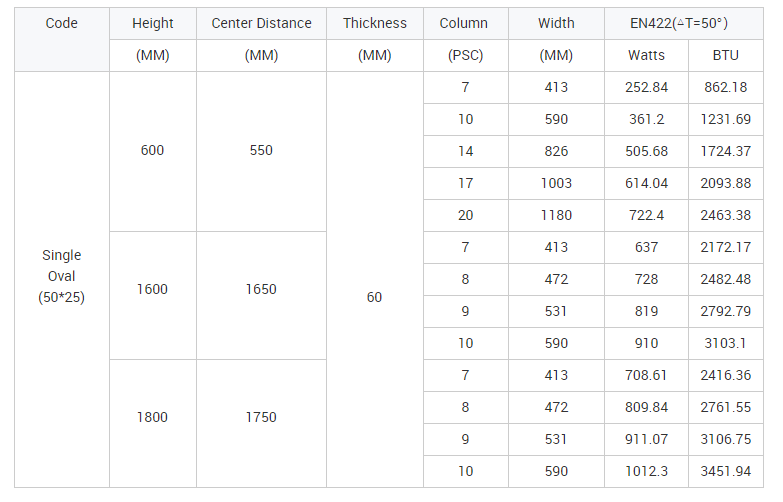Click the 1750 center distance cell
The height and width of the screenshot is (502, 783).
pyautogui.click(x=261, y=423)
